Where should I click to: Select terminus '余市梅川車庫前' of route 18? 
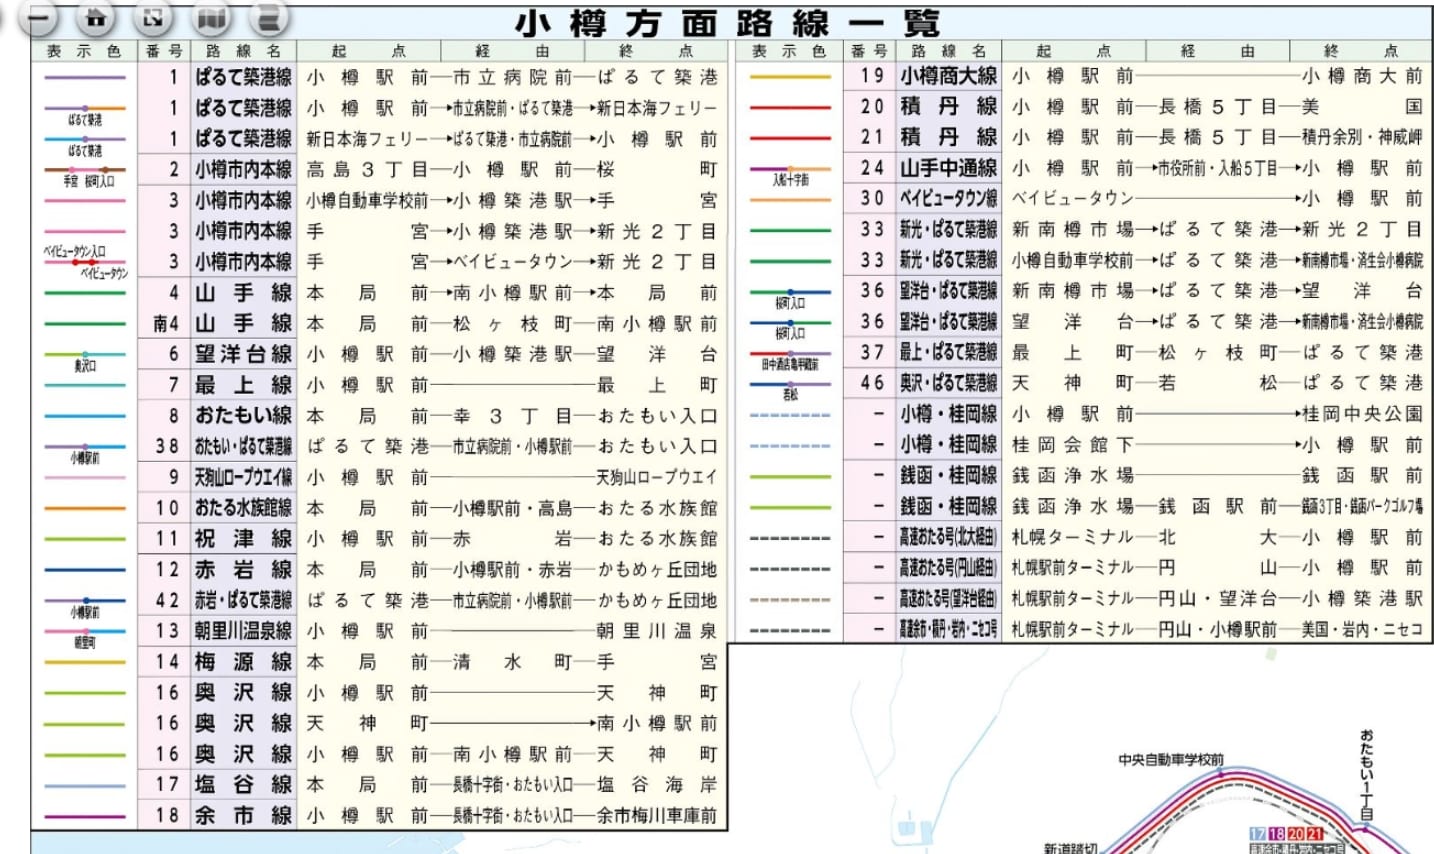click(657, 816)
